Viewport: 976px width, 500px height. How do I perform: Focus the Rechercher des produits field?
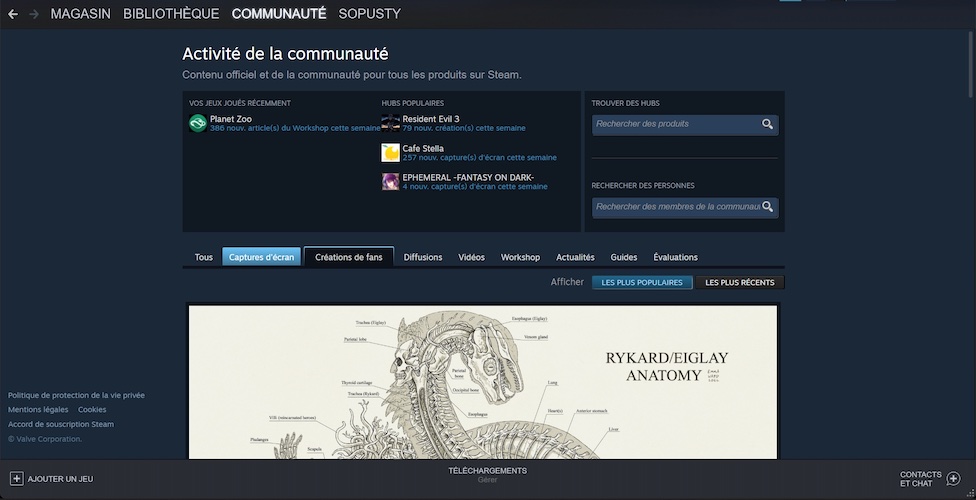pyautogui.click(x=675, y=124)
